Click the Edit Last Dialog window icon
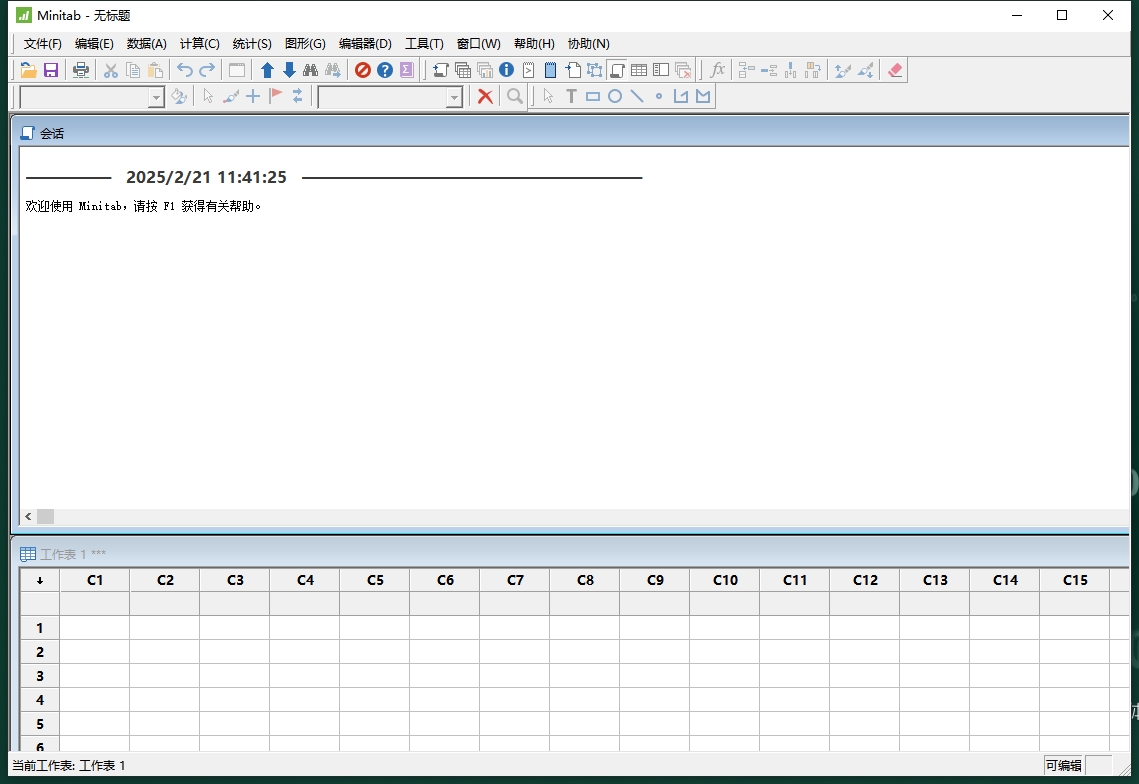This screenshot has height=784, width=1139. 237,70
